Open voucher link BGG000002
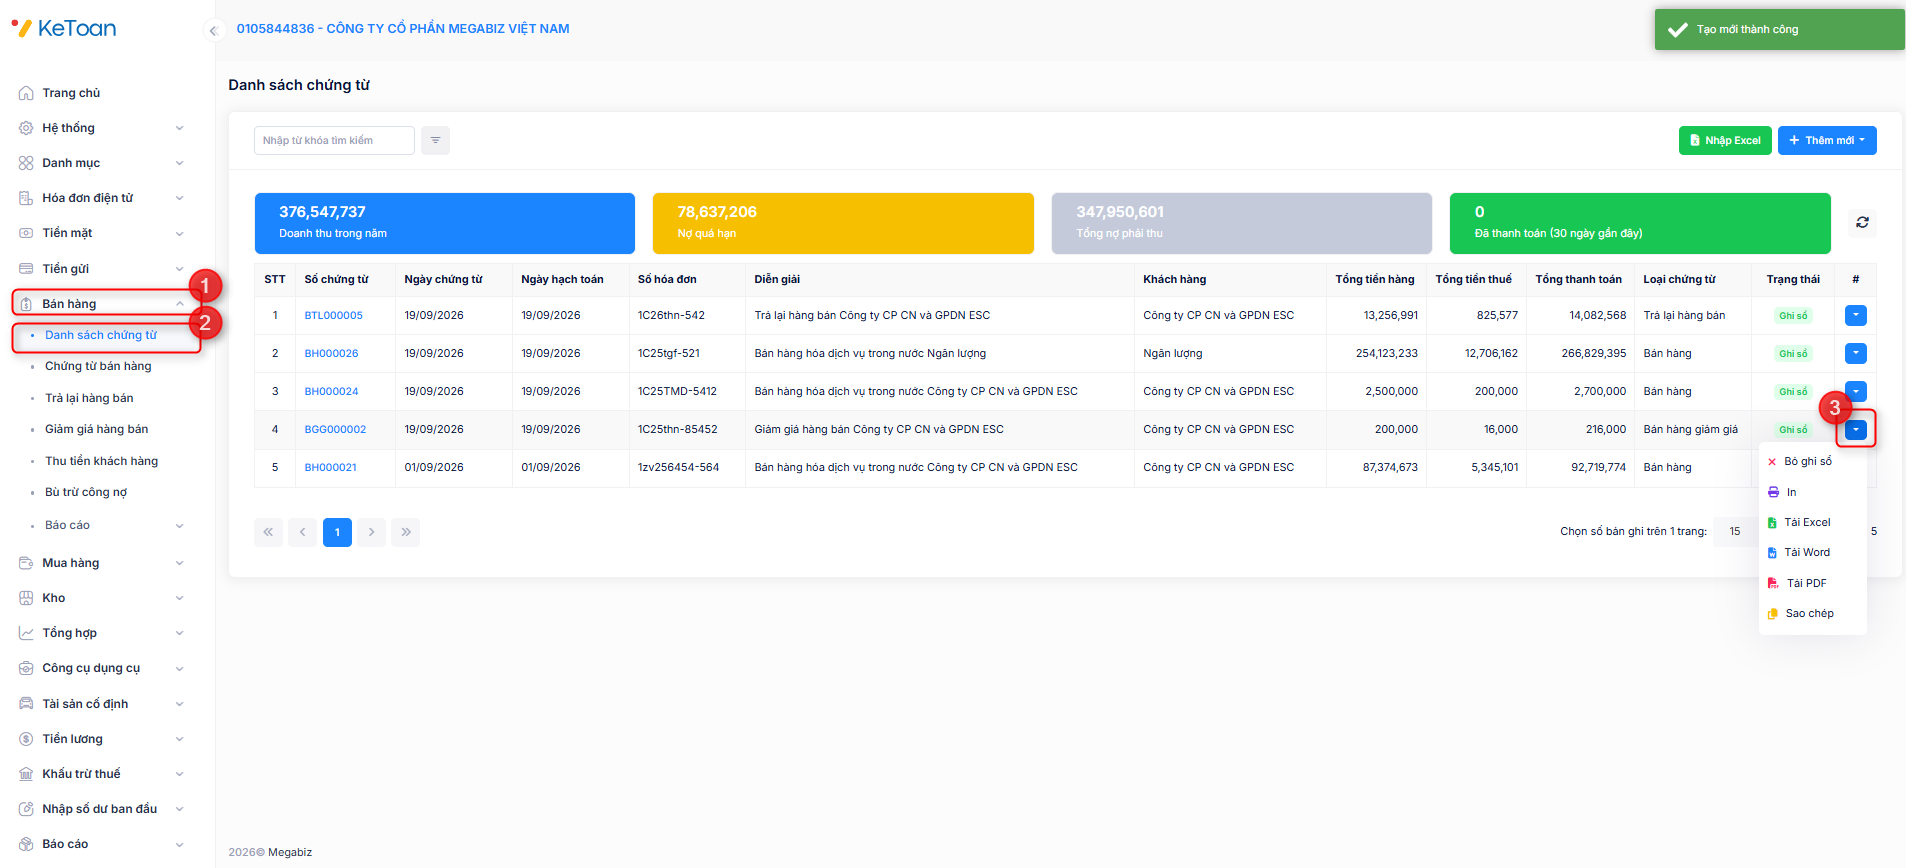This screenshot has width=1906, height=868. [x=335, y=429]
